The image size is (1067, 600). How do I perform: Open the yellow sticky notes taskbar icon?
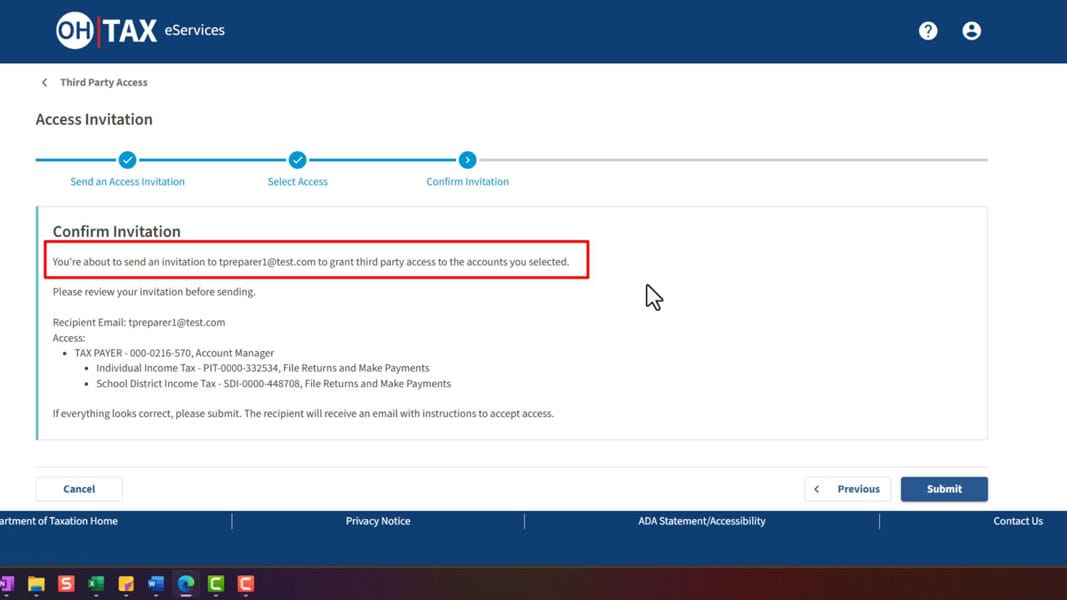click(x=126, y=584)
